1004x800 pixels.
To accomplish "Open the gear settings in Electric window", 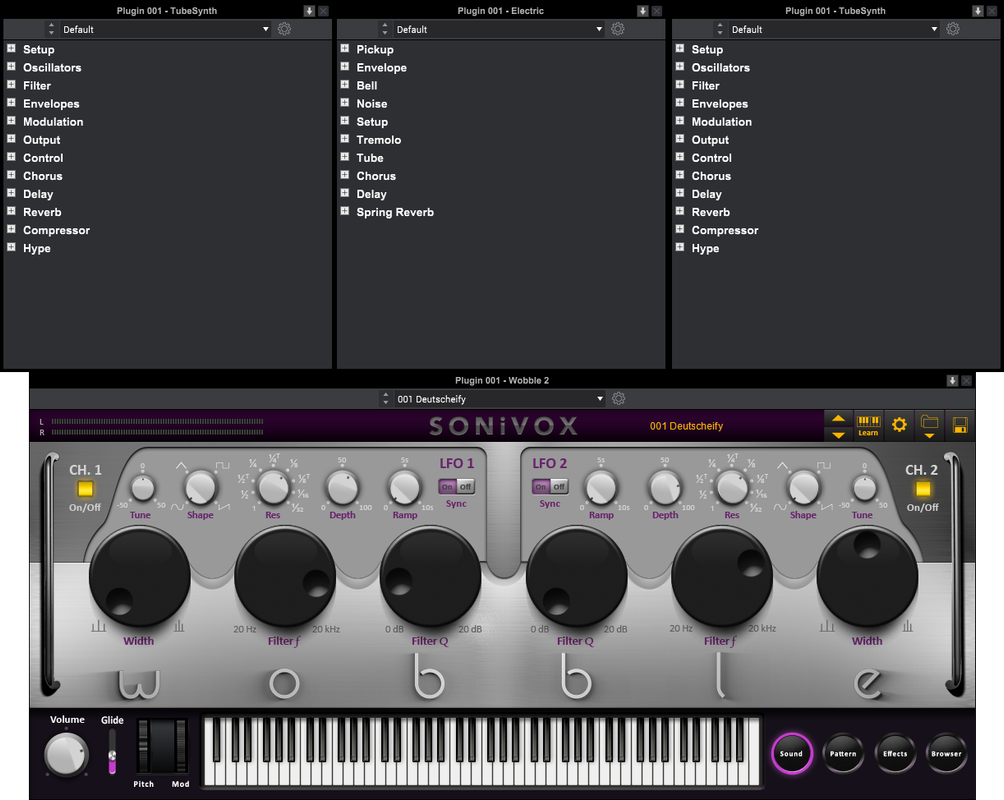I will point(618,29).
